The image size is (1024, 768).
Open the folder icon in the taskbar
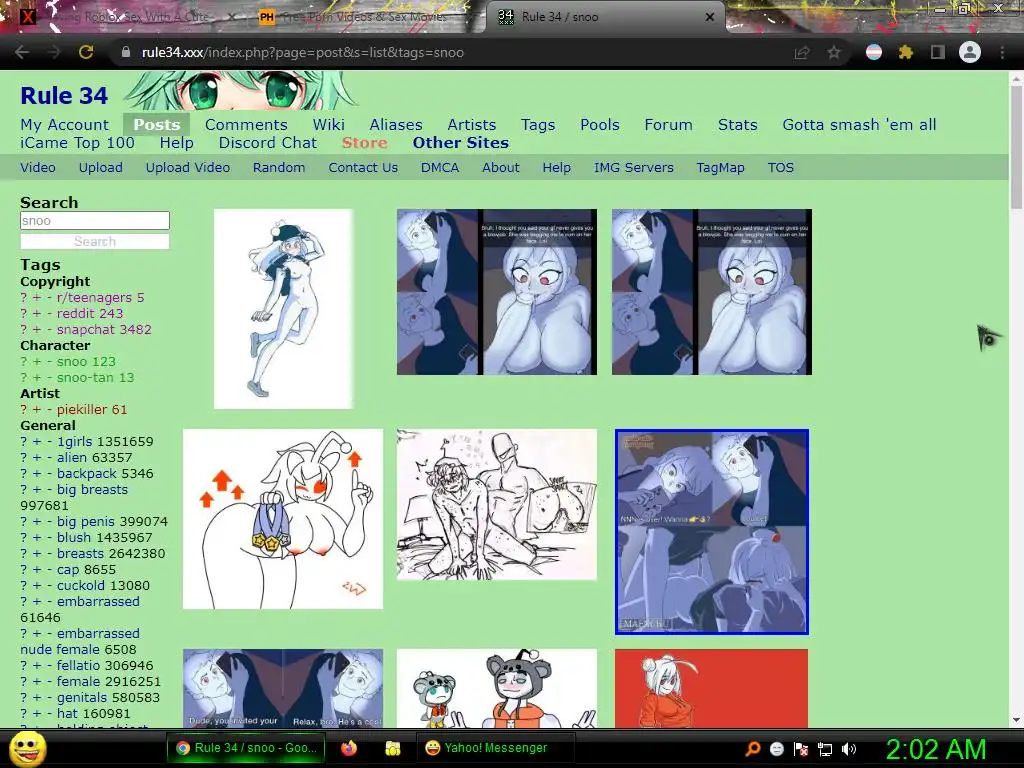point(392,748)
